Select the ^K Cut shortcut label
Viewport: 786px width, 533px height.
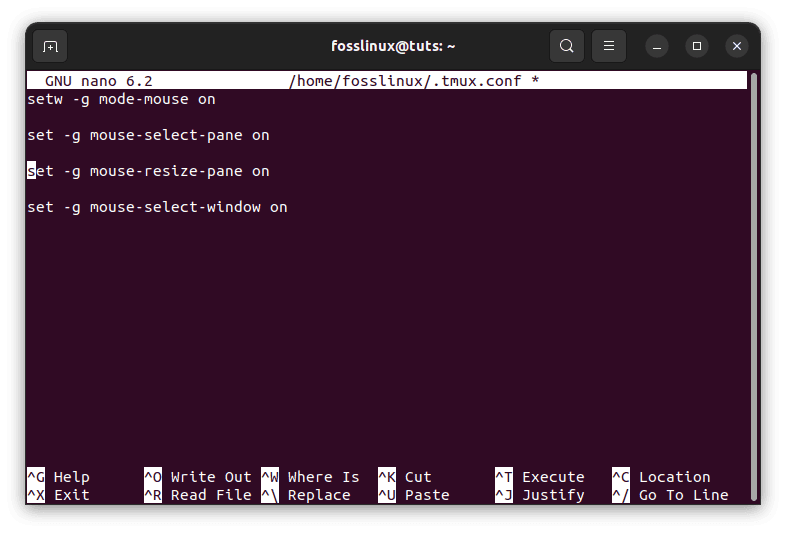tap(405, 477)
